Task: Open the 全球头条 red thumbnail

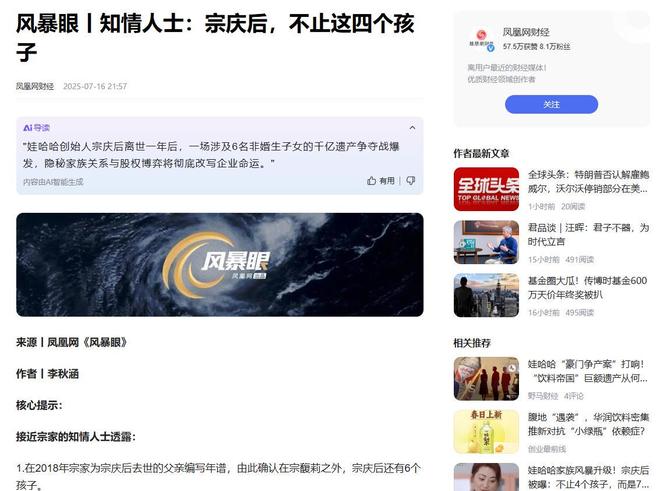Action: pyautogui.click(x=486, y=189)
